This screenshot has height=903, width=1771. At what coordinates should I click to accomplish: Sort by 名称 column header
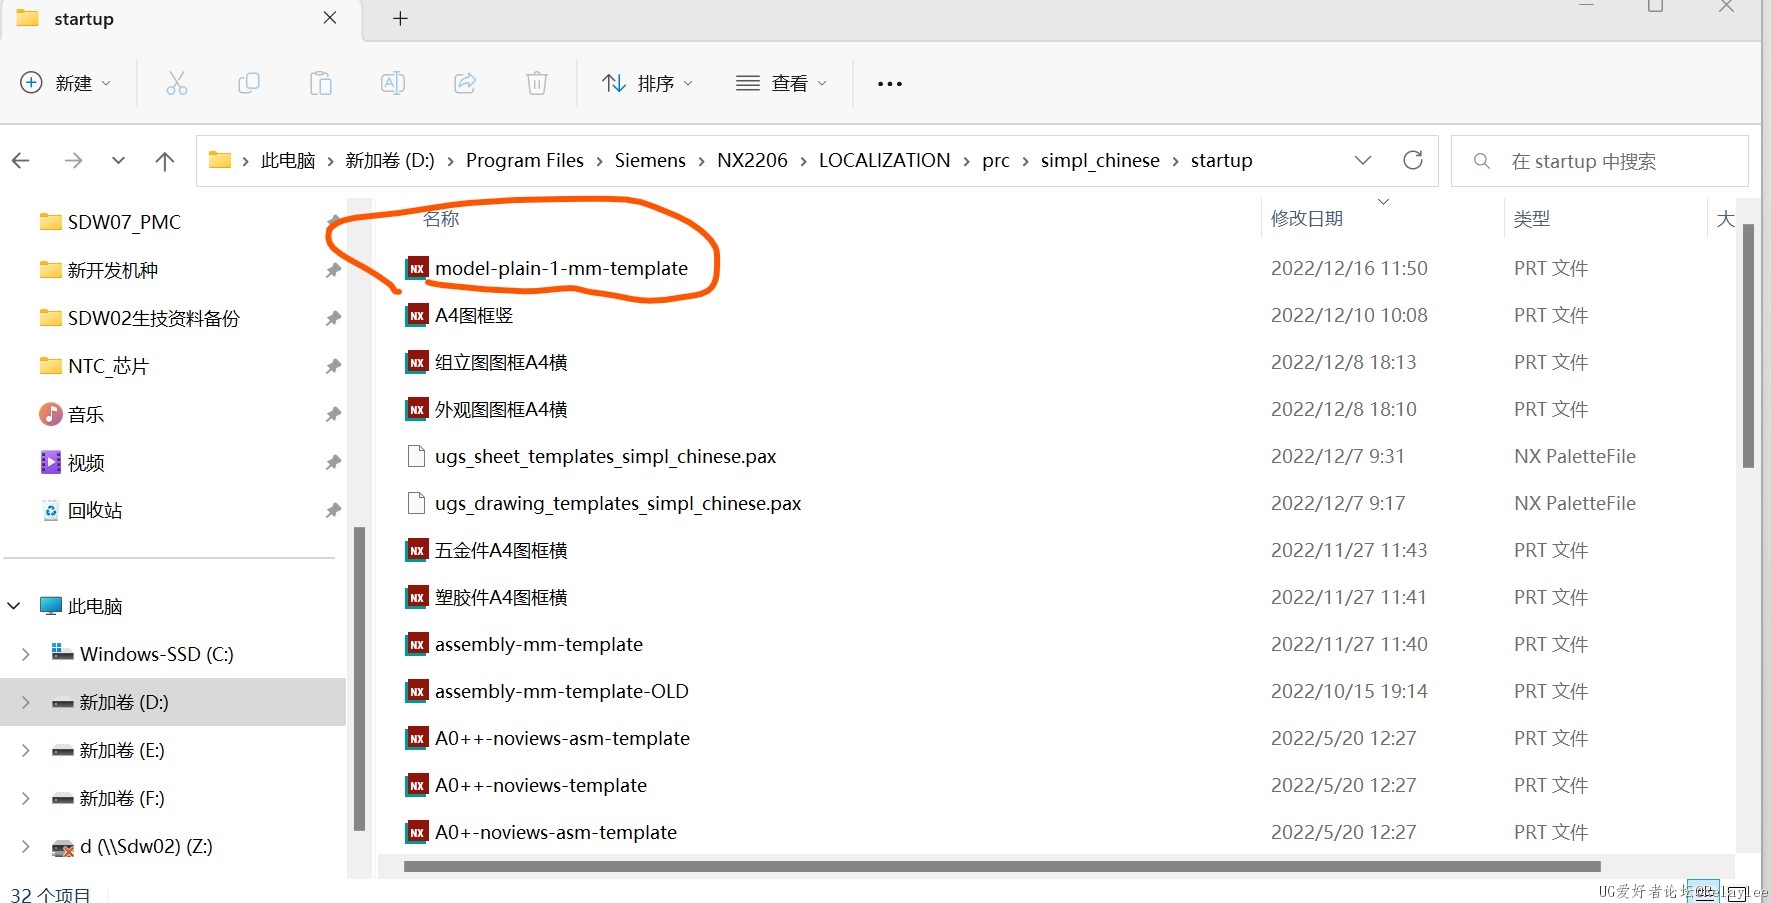(x=441, y=218)
